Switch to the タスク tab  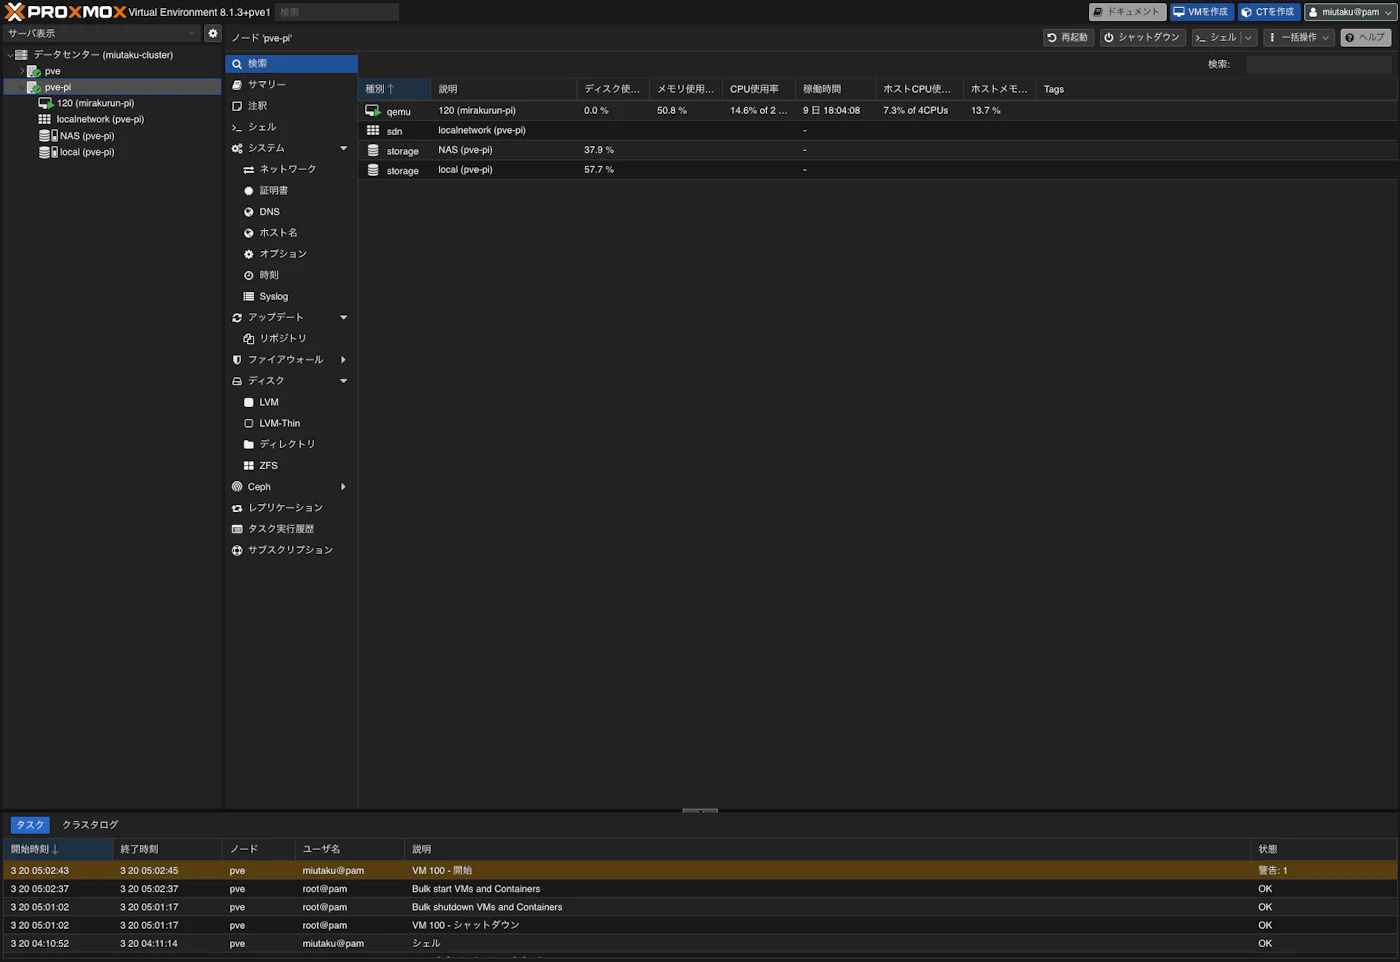click(x=30, y=825)
